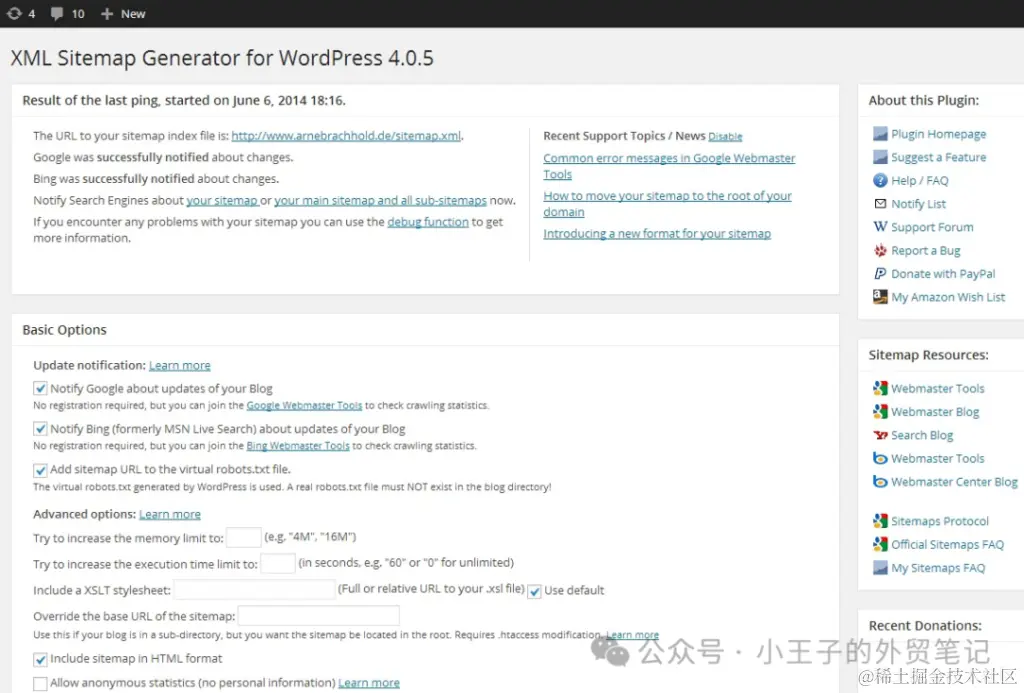Open Introducing a new format for your sitemap
1024x693 pixels.
(x=657, y=234)
